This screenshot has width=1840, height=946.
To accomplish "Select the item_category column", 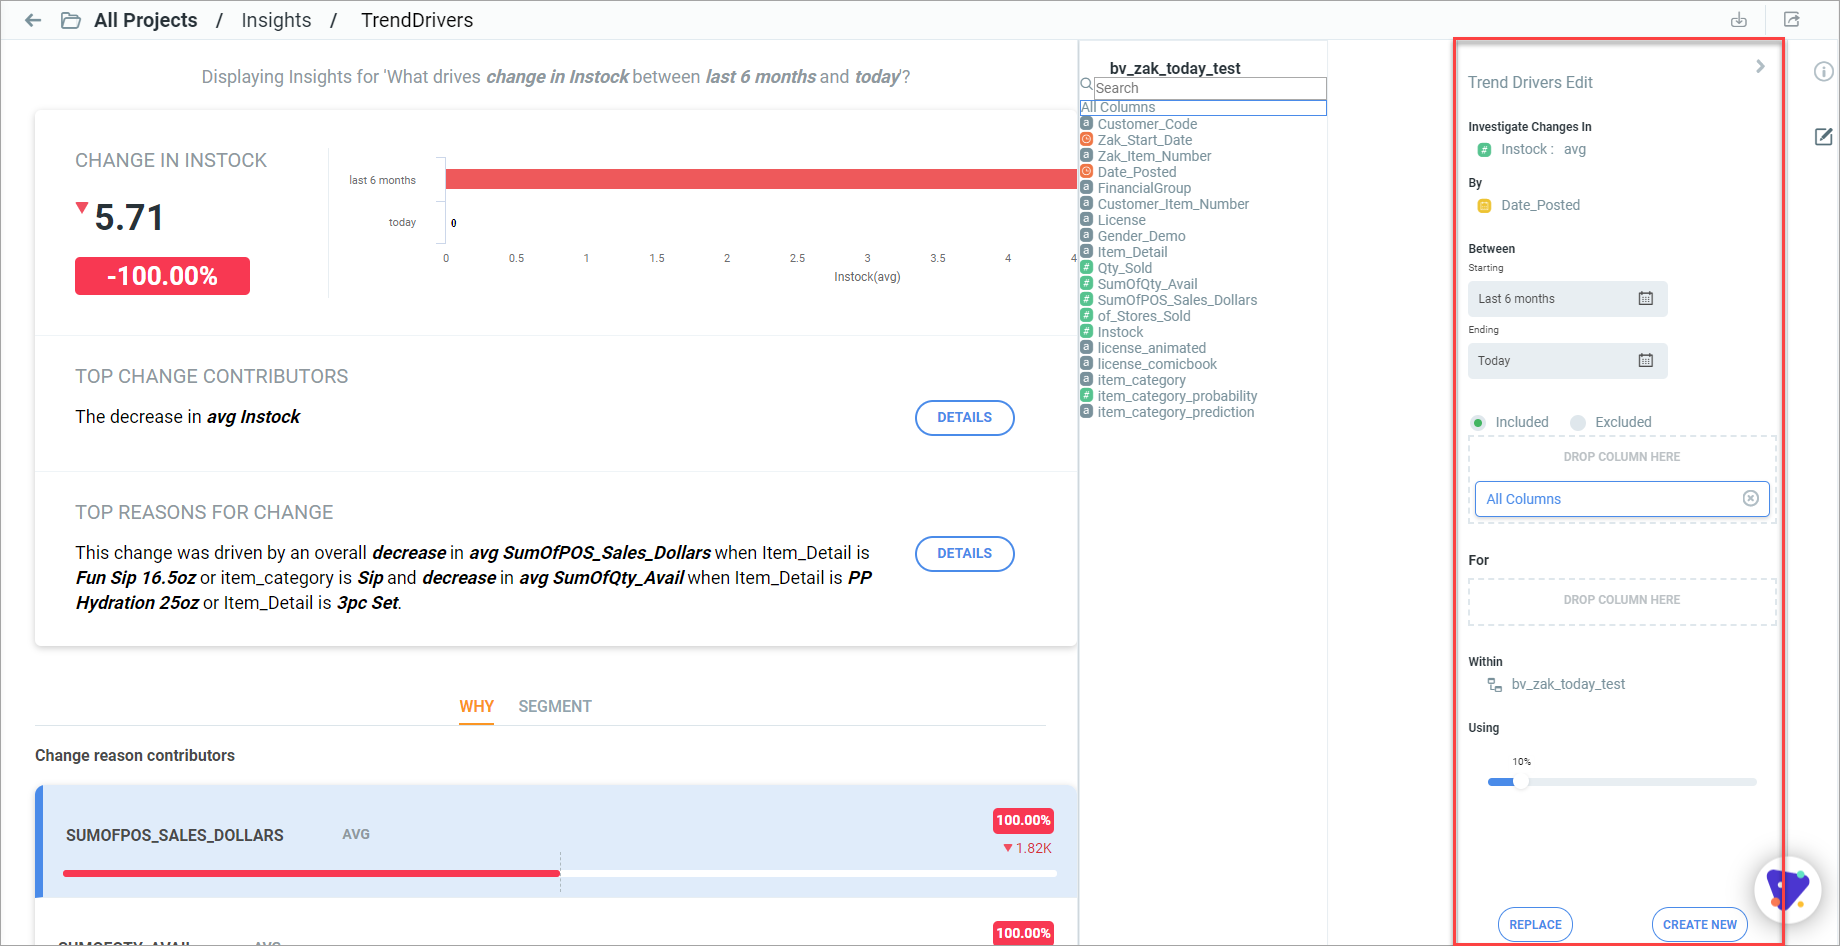I will click(1141, 380).
